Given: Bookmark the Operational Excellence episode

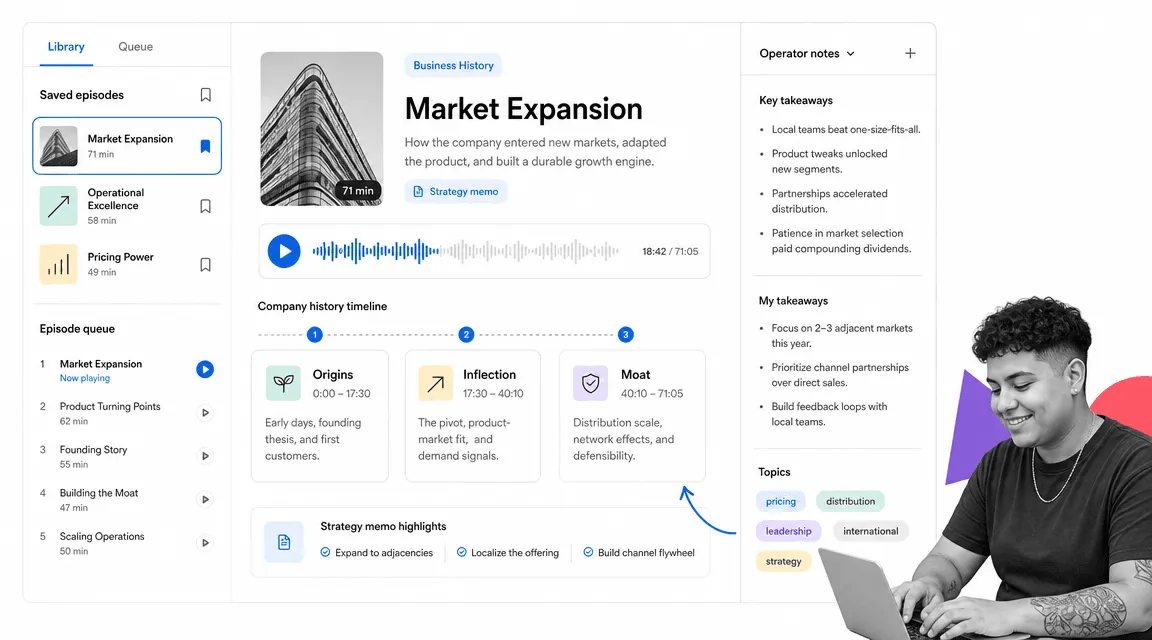Looking at the screenshot, I should coord(206,206).
